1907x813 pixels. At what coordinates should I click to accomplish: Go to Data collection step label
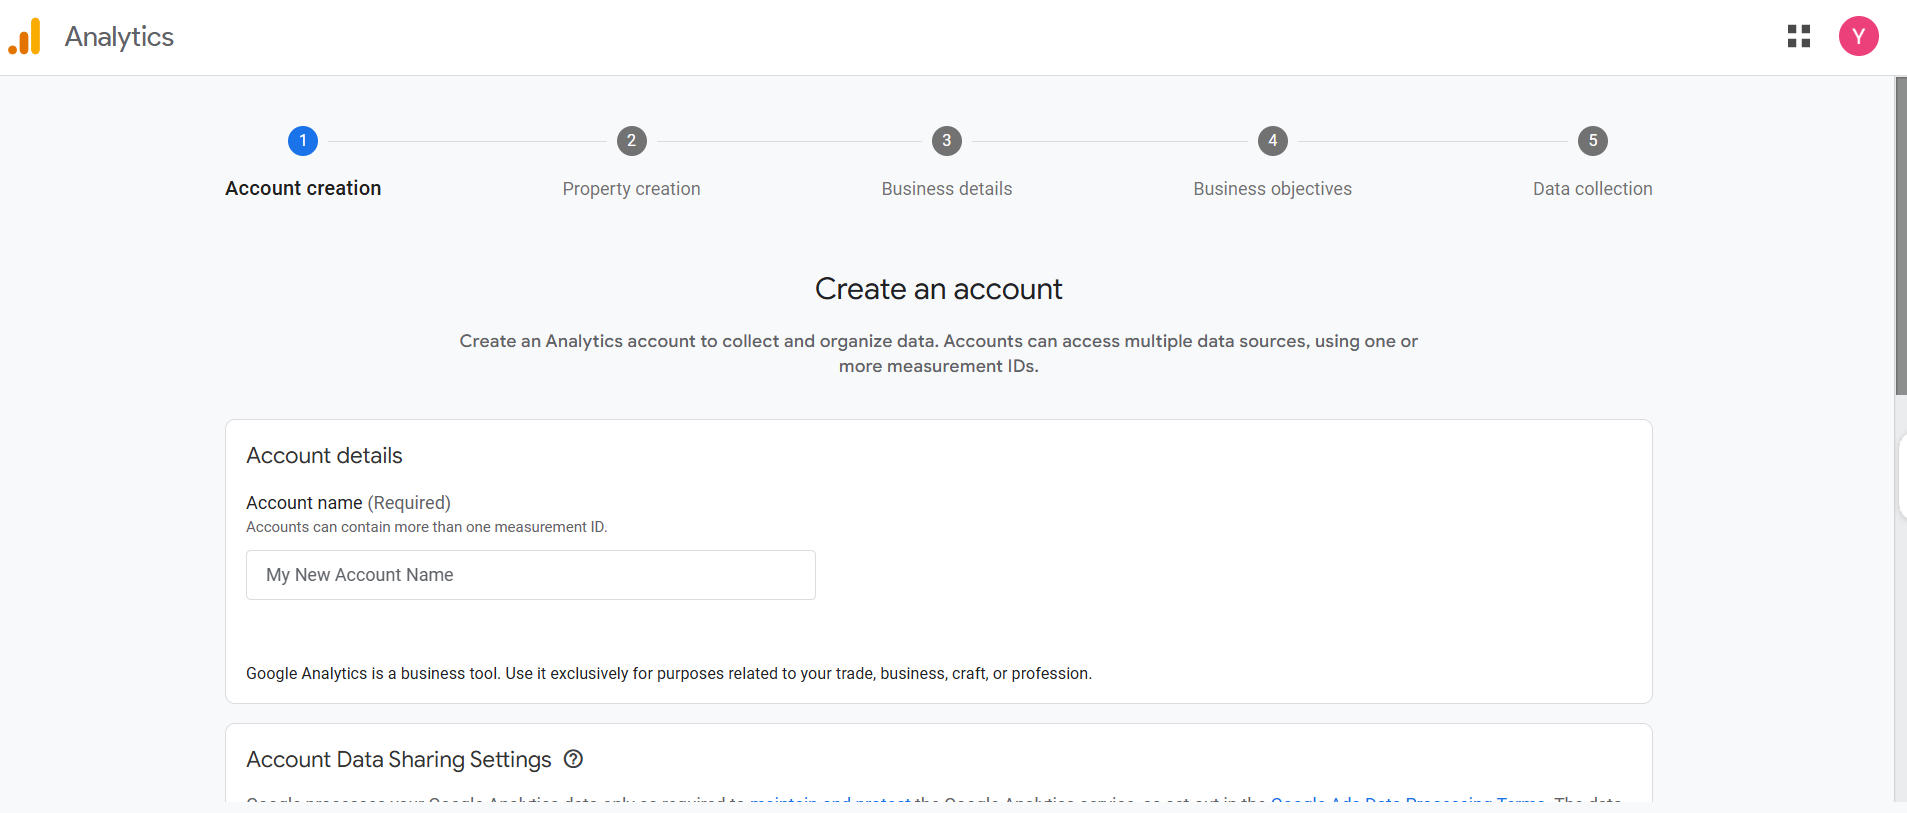tap(1593, 189)
